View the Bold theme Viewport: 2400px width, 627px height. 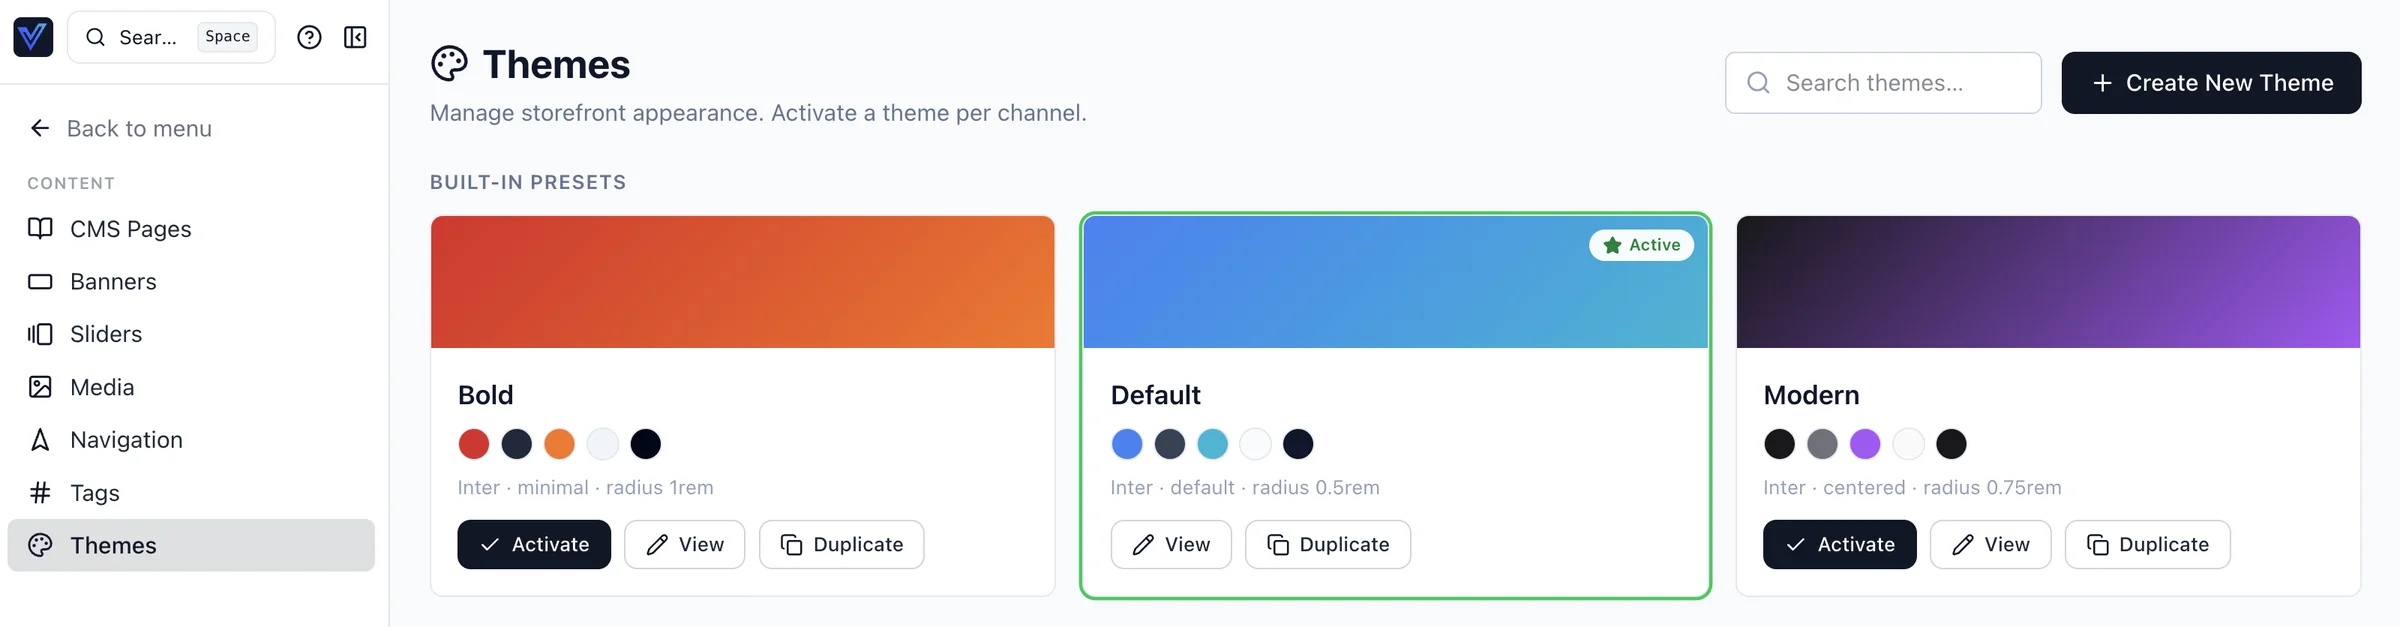point(684,545)
